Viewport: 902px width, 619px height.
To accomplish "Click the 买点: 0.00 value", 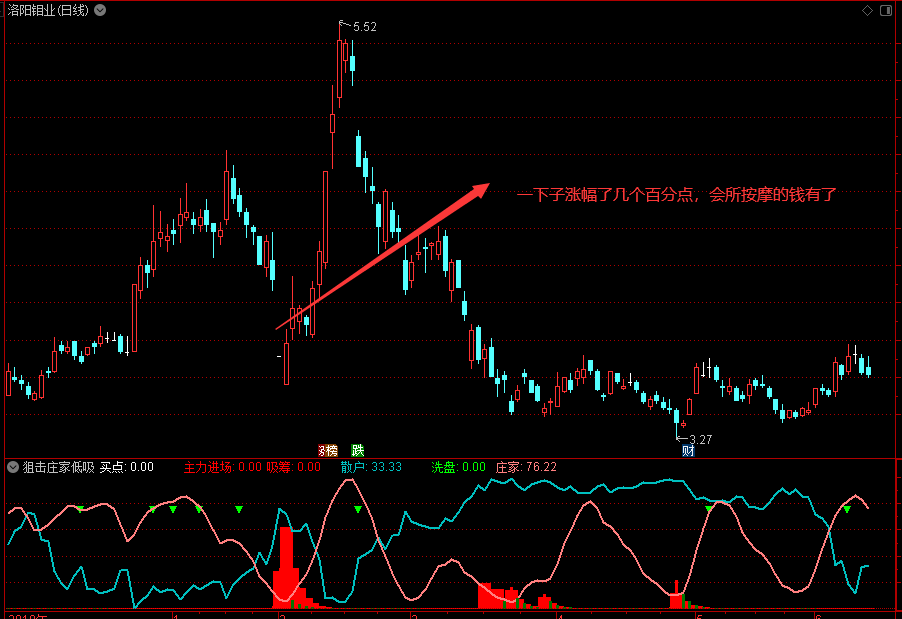I will pyautogui.click(x=127, y=467).
